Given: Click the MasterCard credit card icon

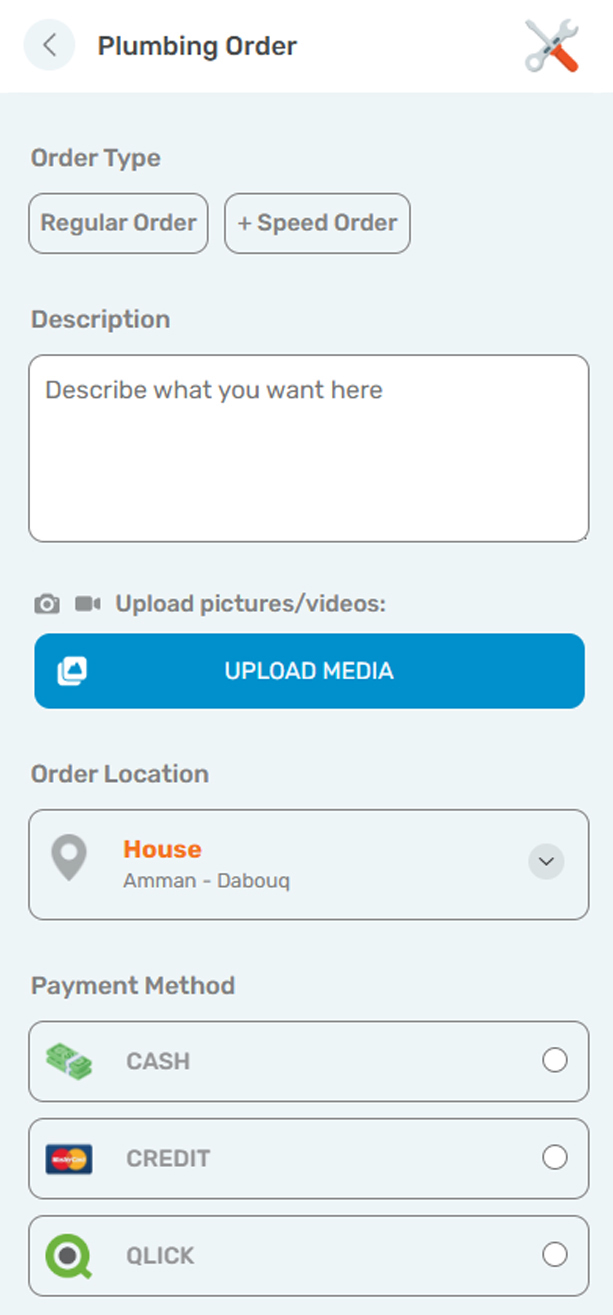Looking at the screenshot, I should [x=69, y=1158].
